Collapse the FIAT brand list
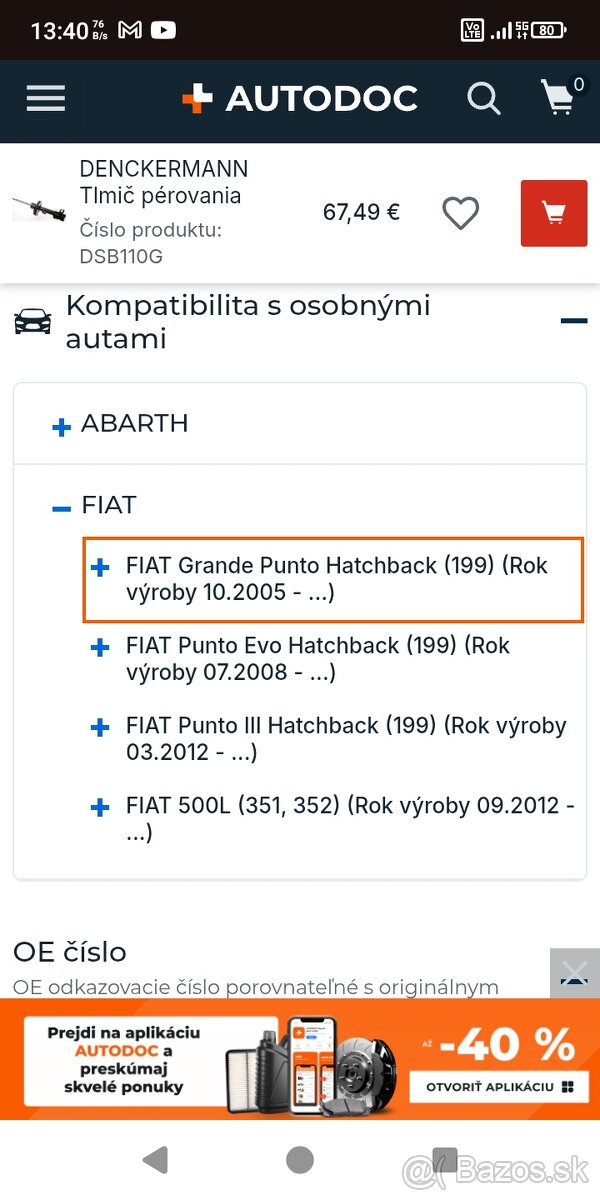Viewport: 600px width, 1200px height. pos(62,508)
